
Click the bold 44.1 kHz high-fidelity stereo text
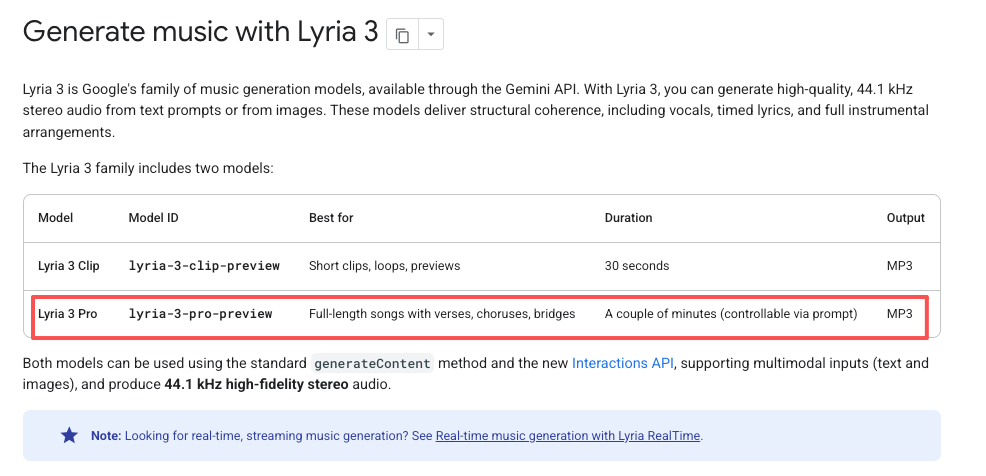(x=256, y=384)
